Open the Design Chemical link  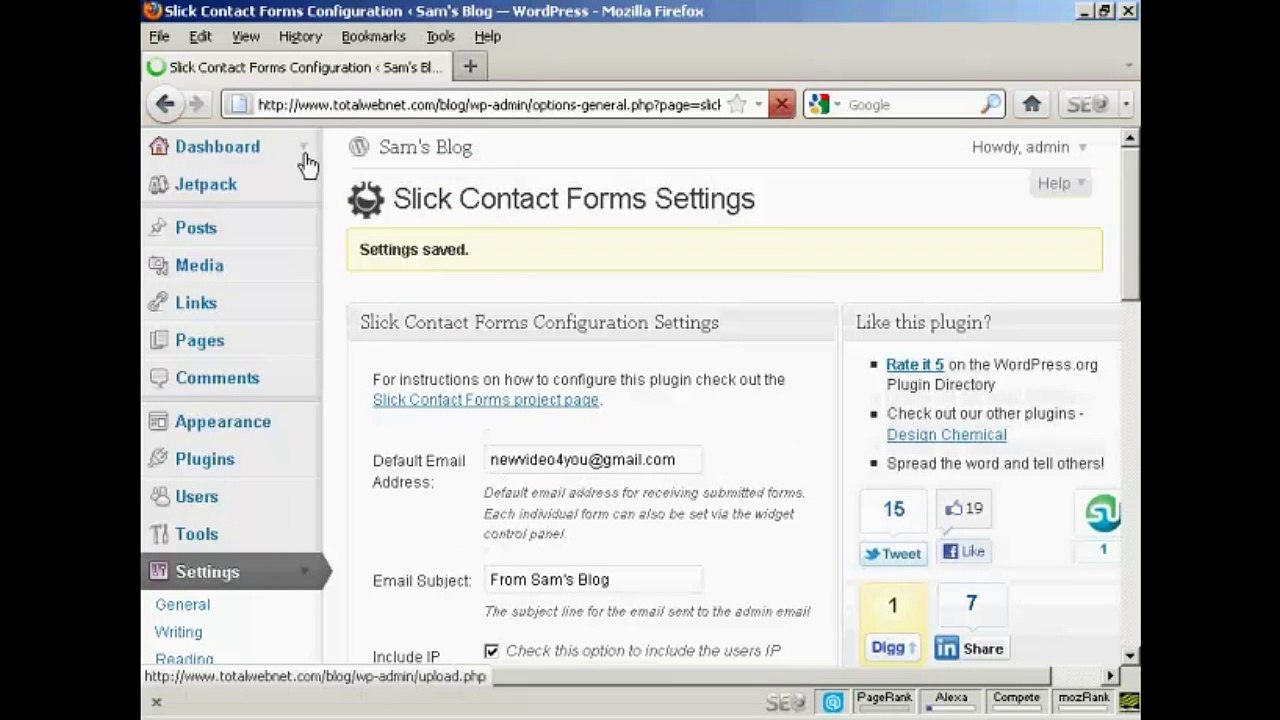pos(946,435)
